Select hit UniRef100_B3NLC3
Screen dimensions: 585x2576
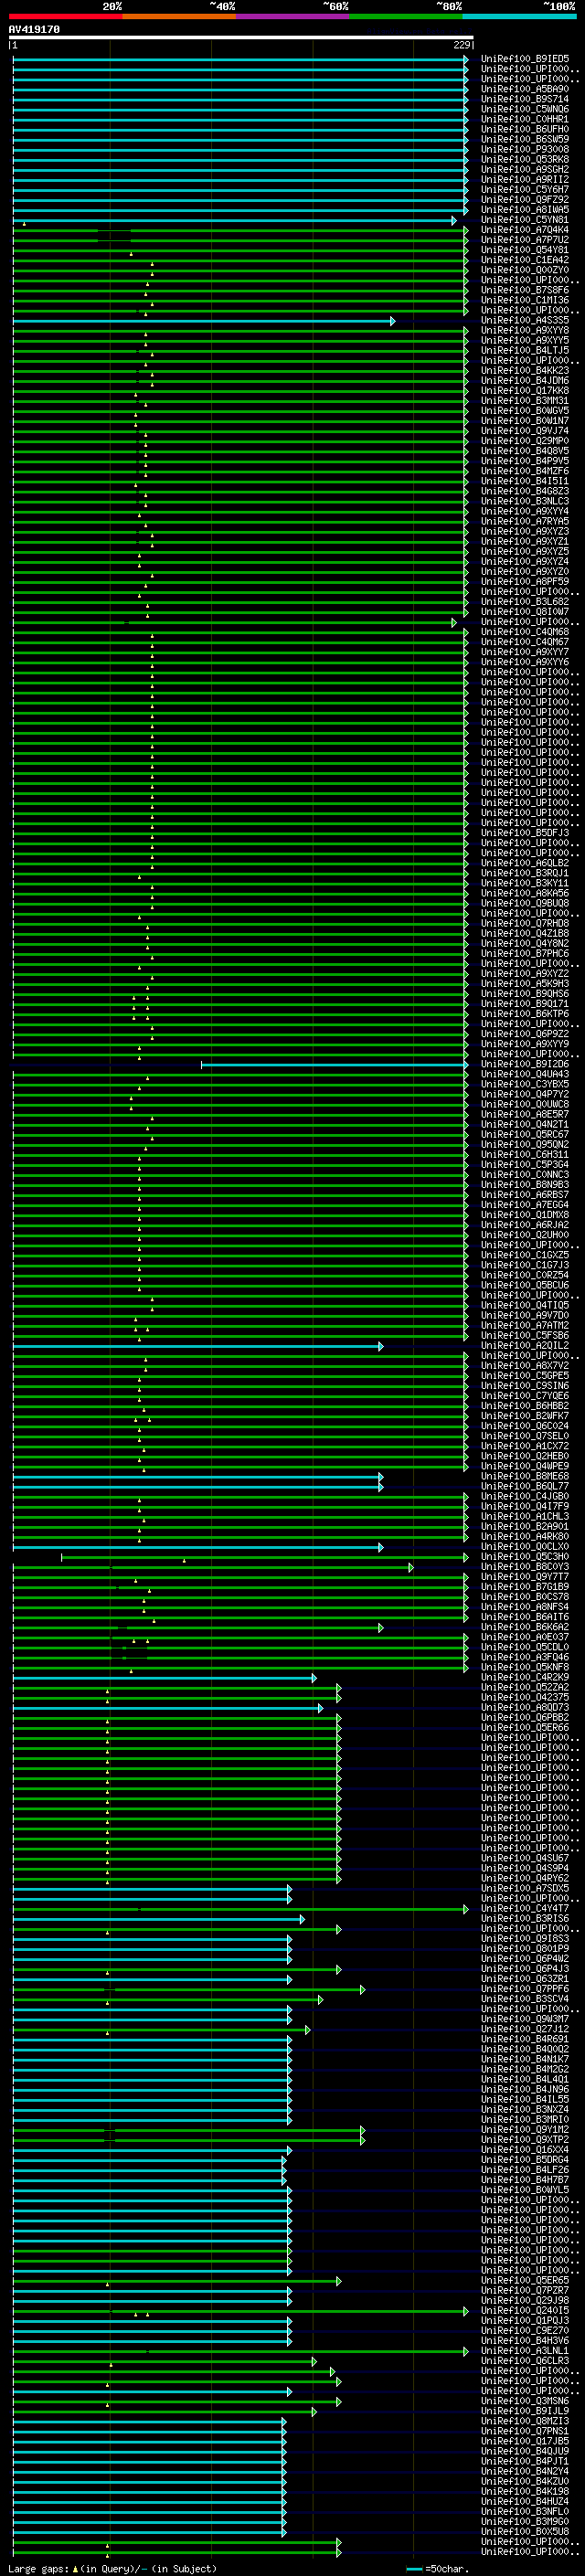525,501
